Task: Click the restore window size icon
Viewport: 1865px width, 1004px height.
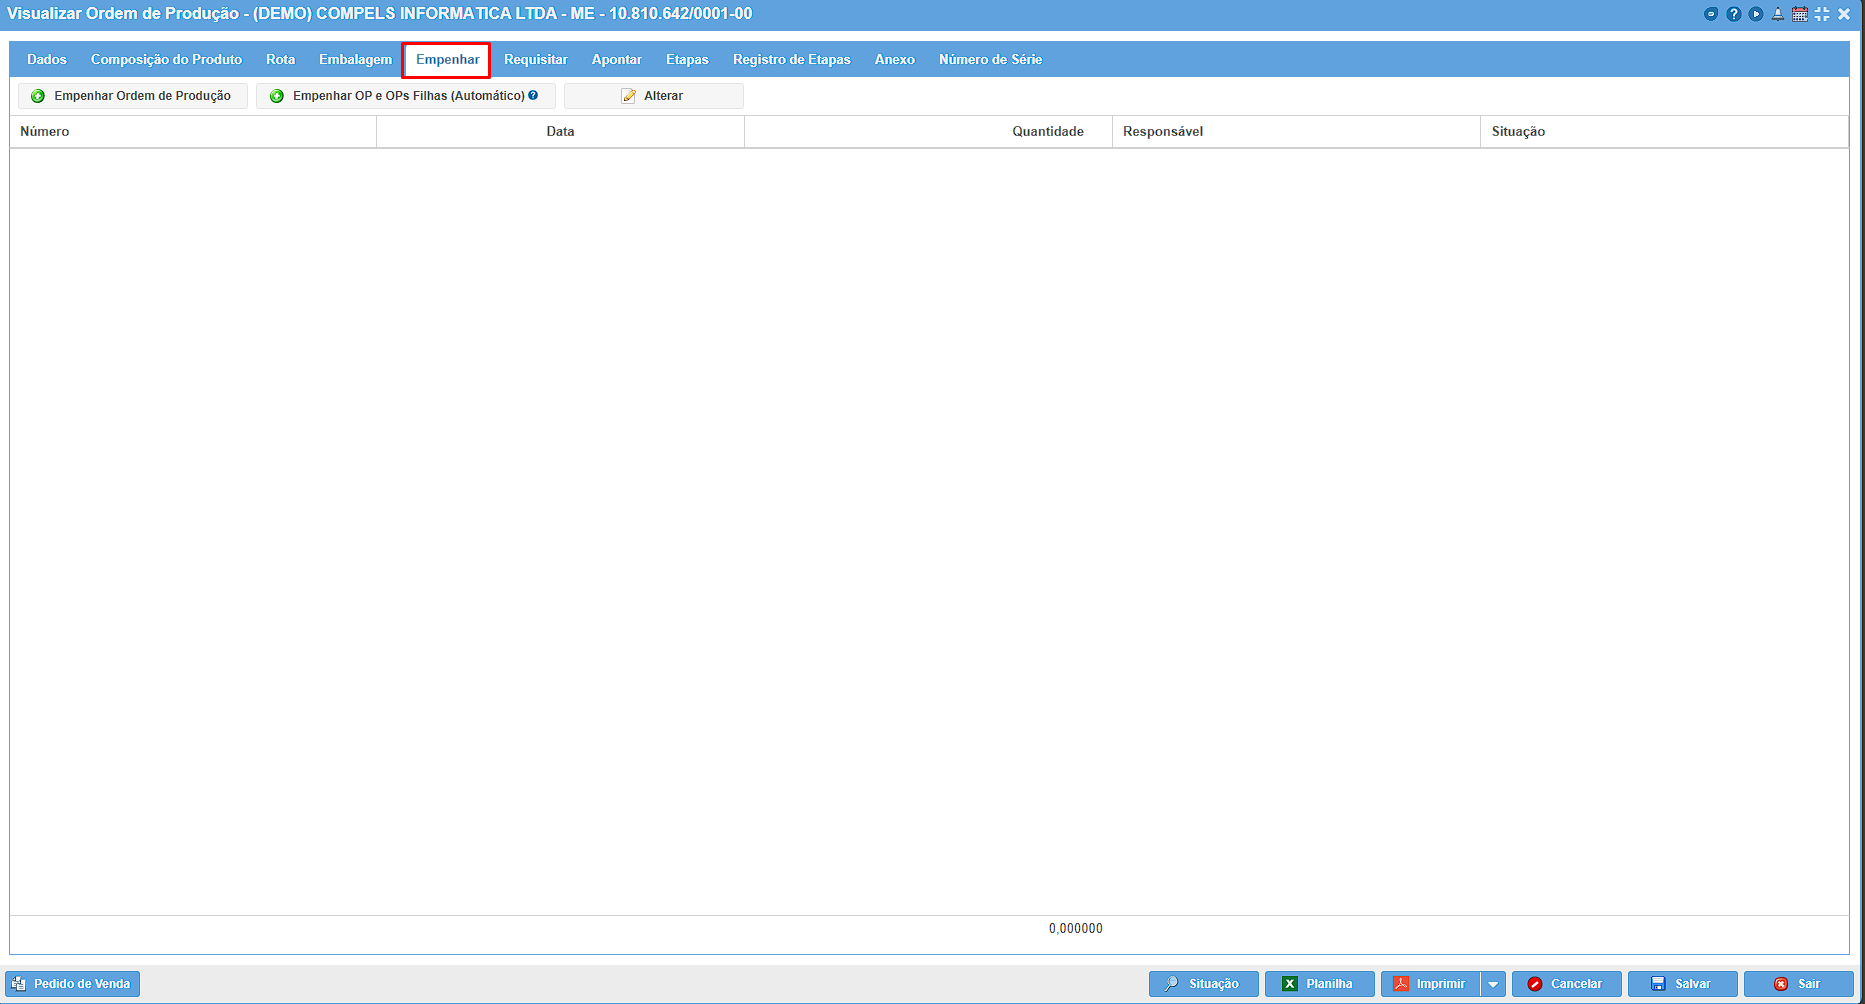Action: [1822, 14]
